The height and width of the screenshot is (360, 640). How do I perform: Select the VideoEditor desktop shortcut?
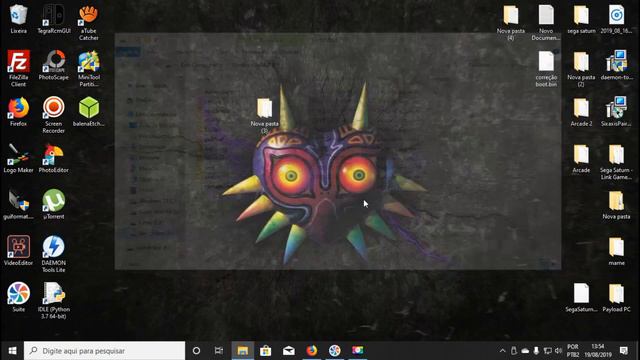(x=18, y=251)
